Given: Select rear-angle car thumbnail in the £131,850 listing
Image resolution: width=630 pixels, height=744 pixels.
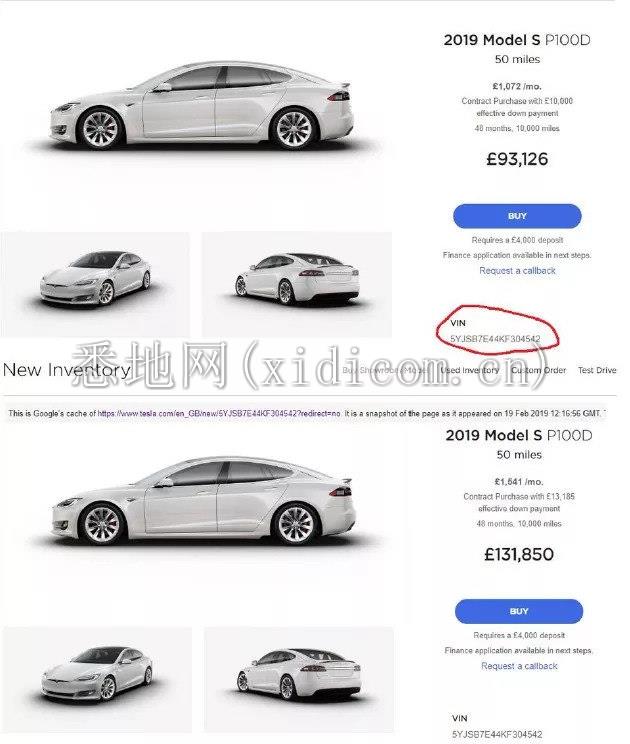Looking at the screenshot, I should pos(299,679).
